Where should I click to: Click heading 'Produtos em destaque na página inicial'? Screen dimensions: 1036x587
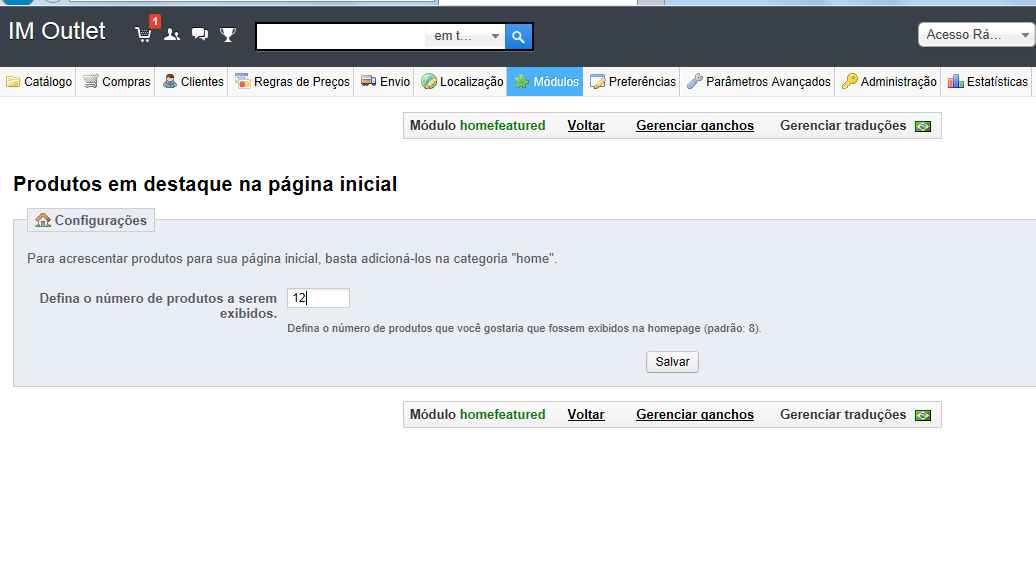(205, 184)
